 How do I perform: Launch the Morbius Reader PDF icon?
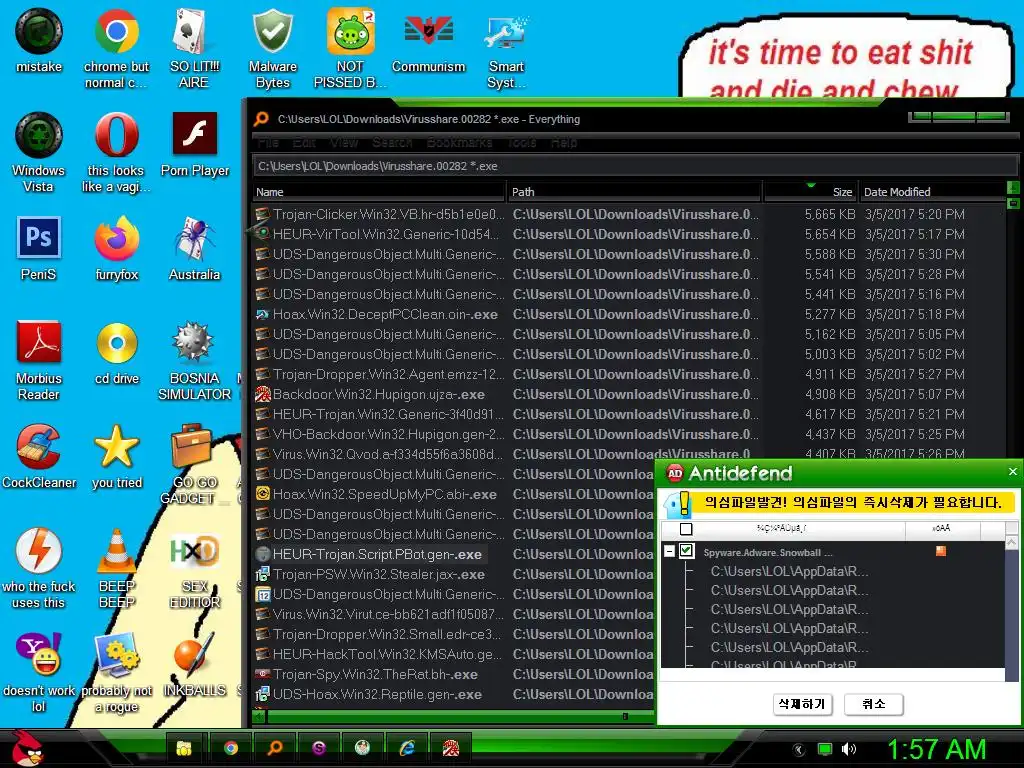point(39,360)
